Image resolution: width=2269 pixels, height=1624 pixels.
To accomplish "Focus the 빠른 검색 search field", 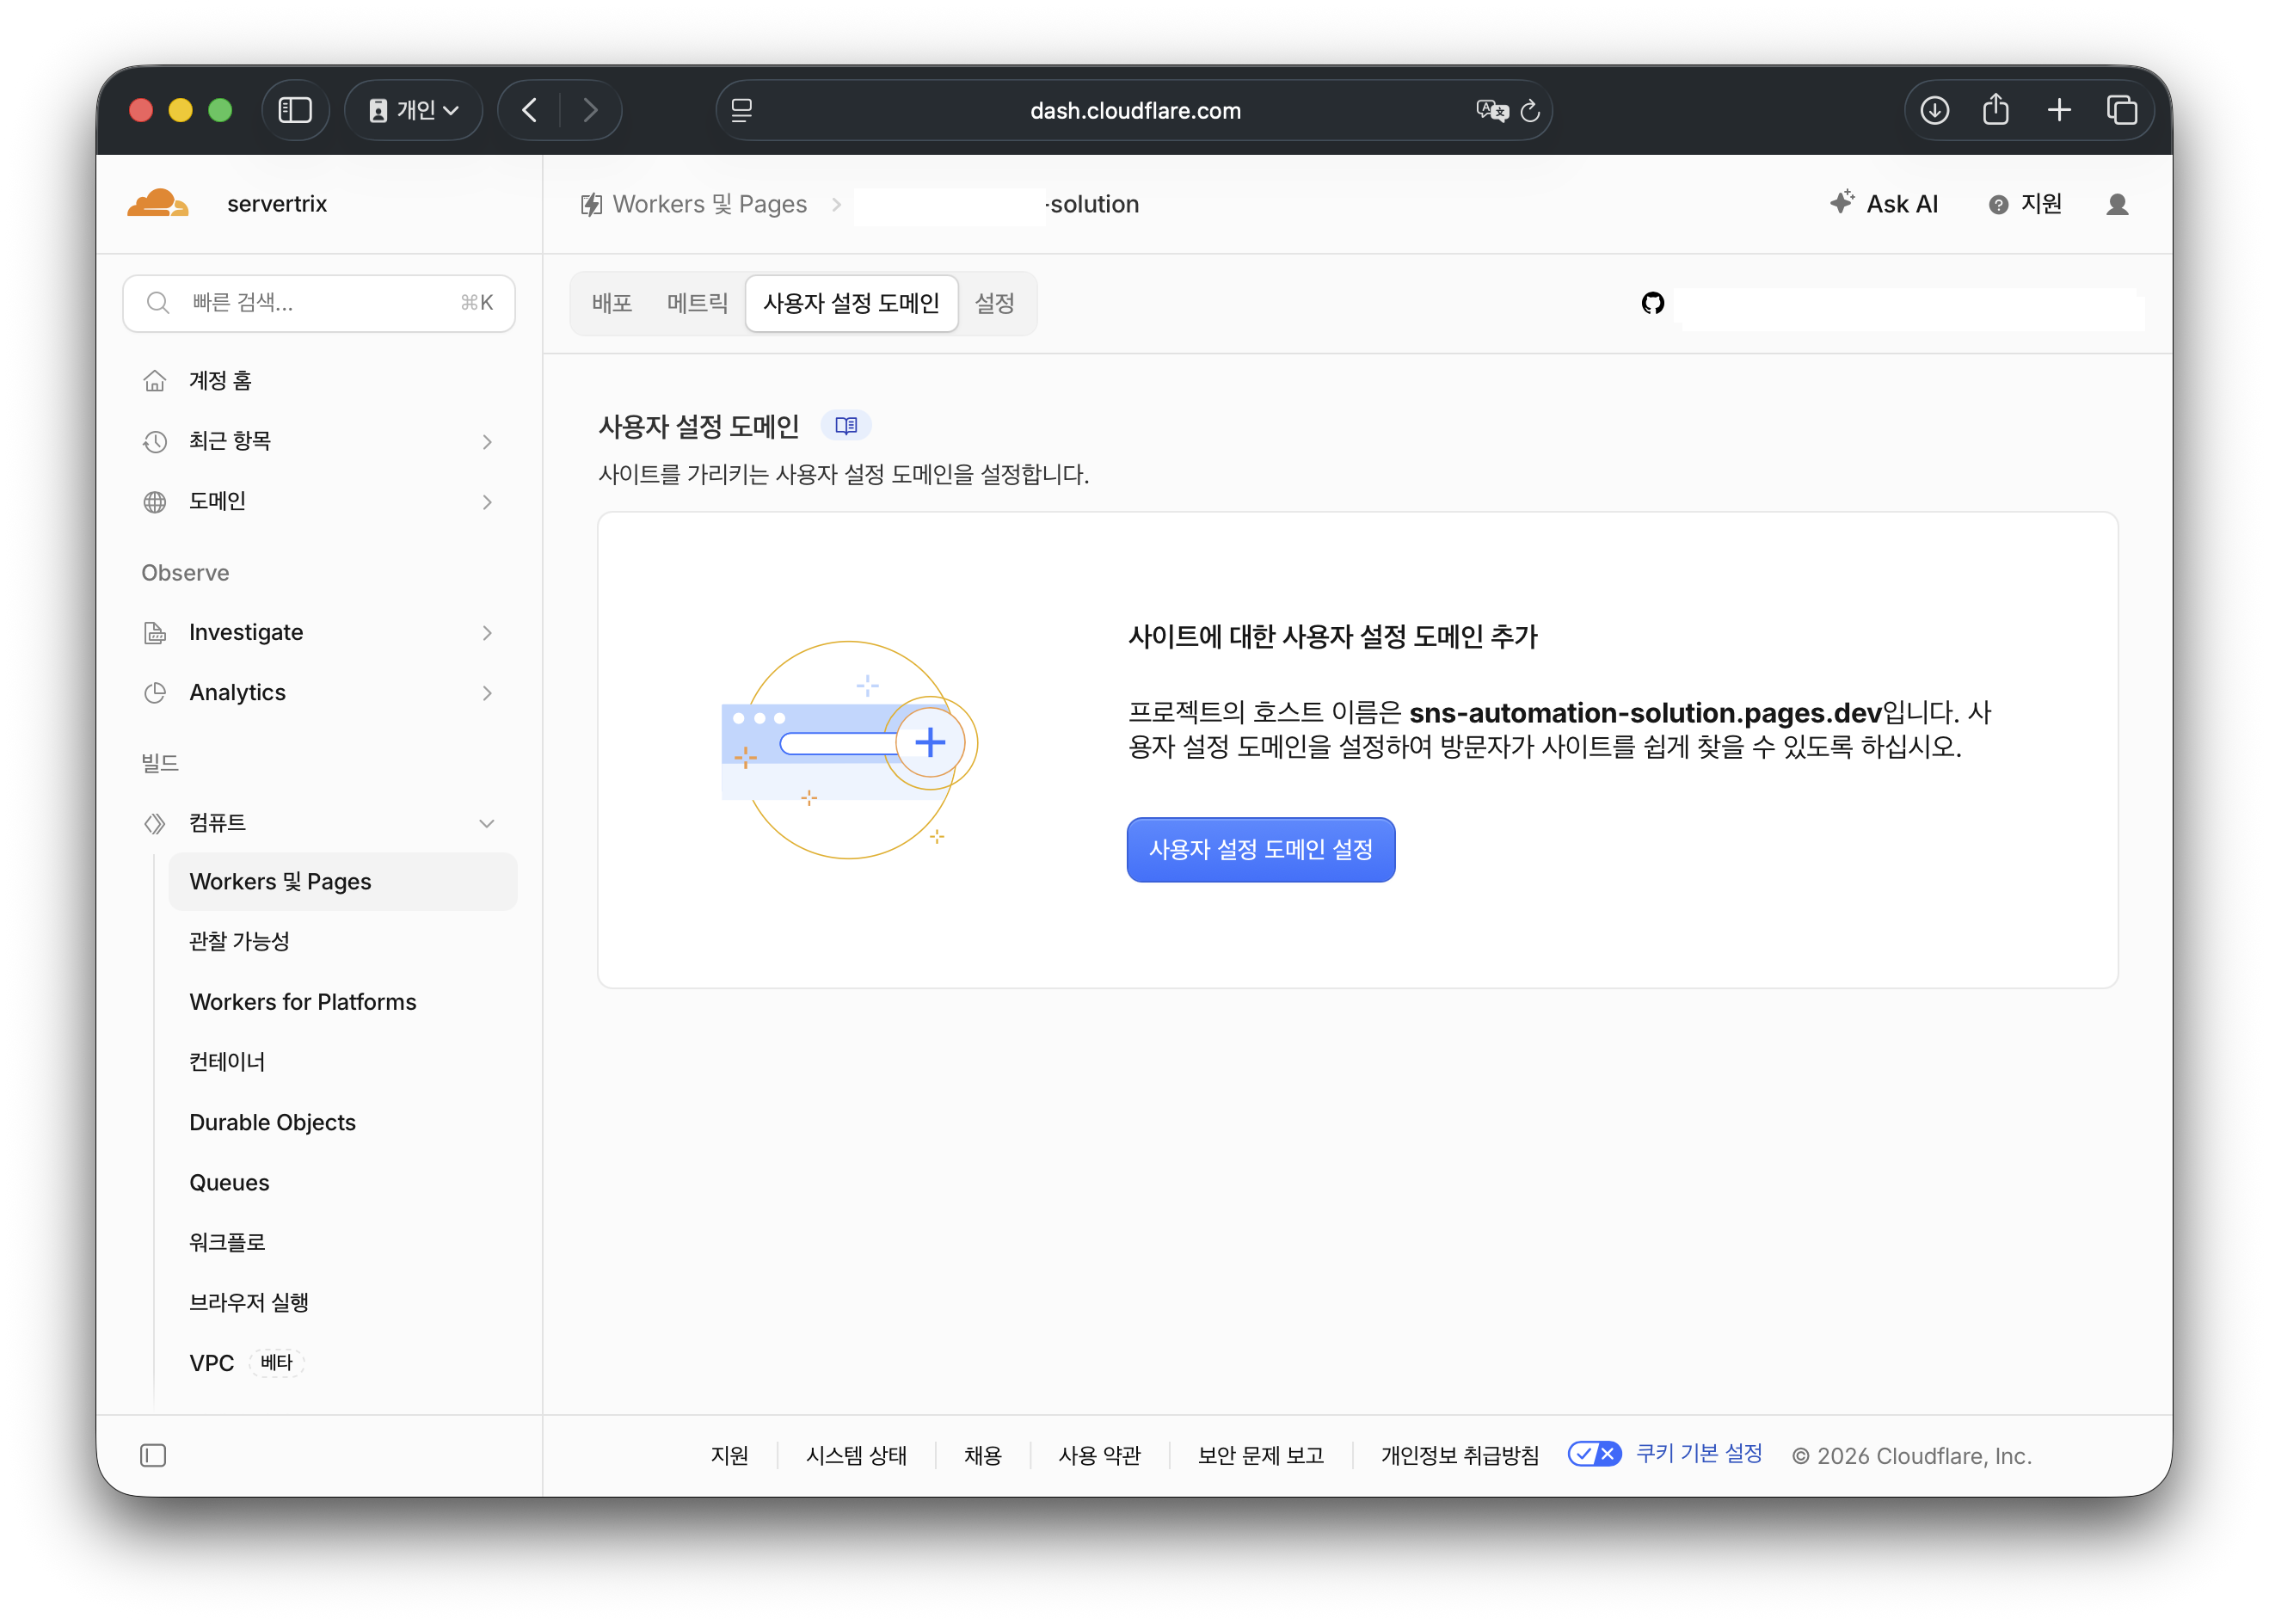I will pos(319,303).
